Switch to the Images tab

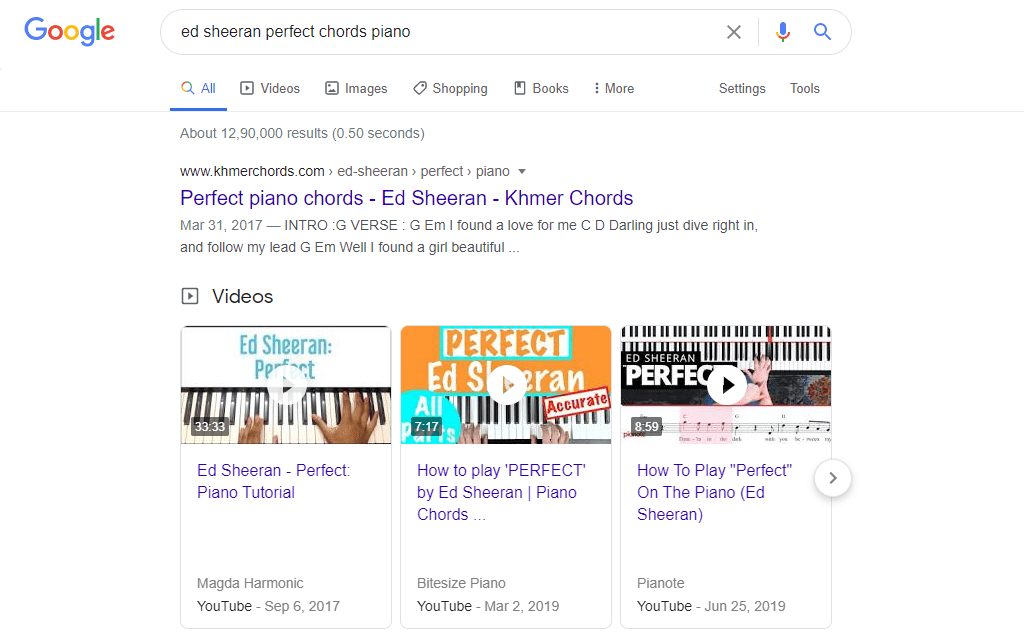pos(356,88)
